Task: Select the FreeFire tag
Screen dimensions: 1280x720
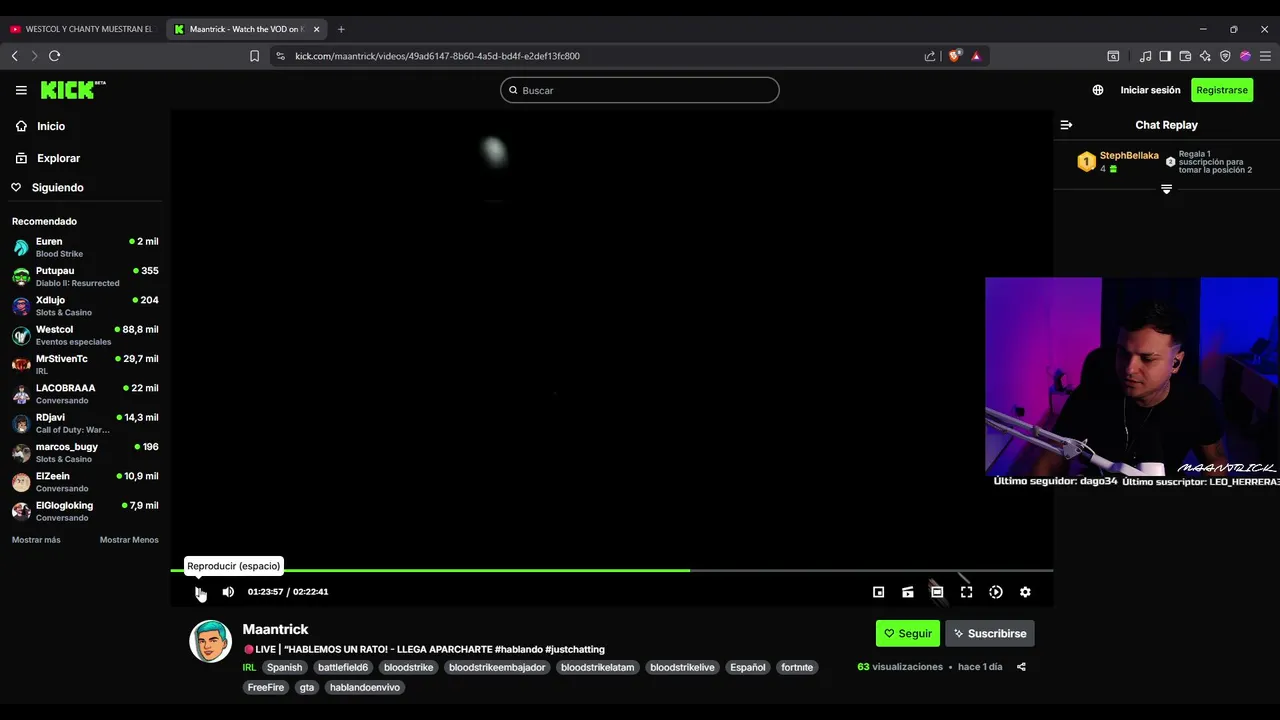Action: pos(266,687)
